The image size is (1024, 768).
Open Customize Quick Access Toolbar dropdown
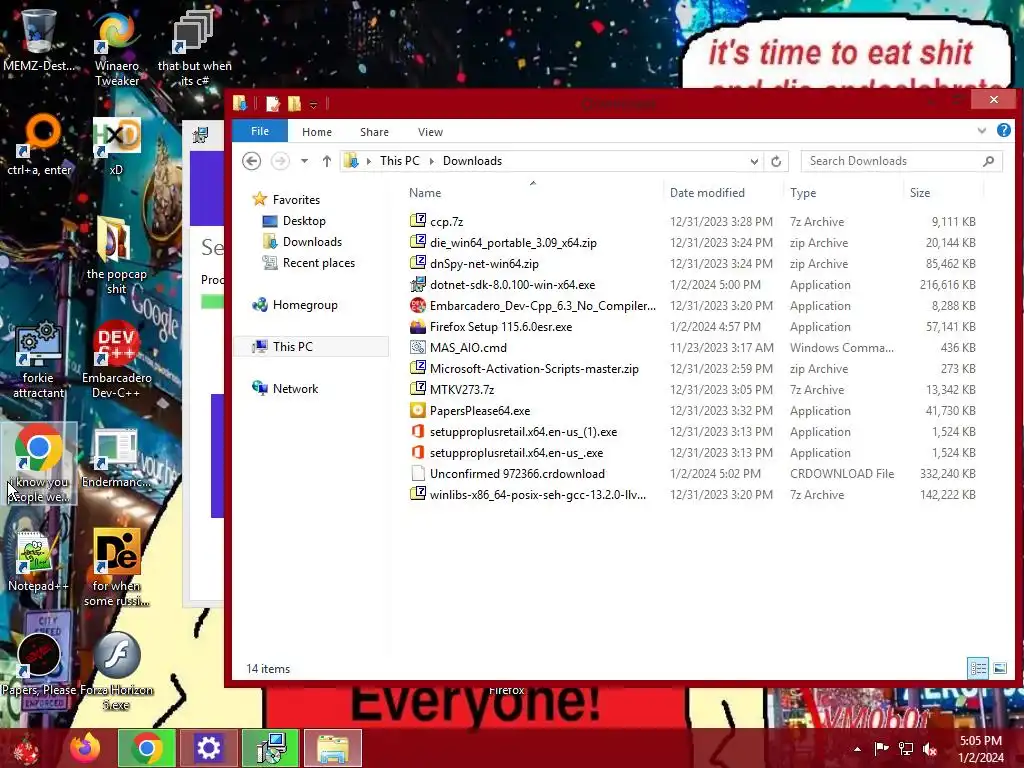coord(313,104)
